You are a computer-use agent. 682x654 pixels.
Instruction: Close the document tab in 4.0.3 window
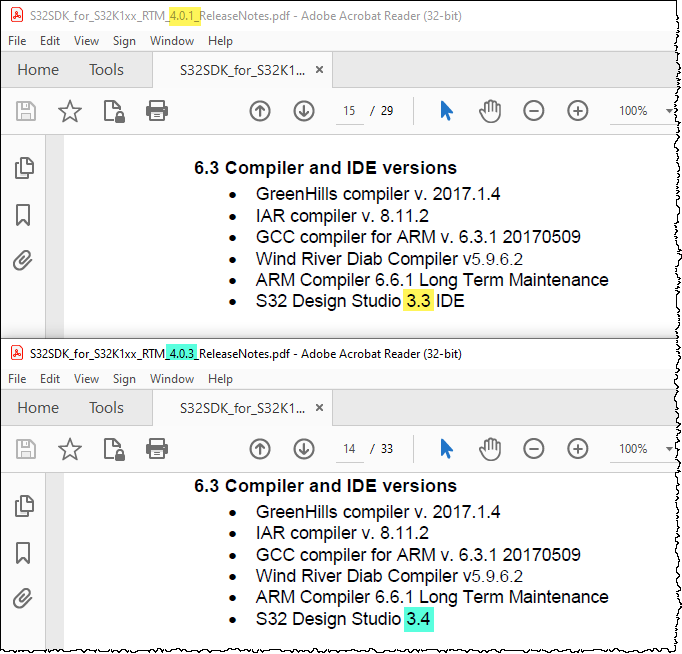(319, 407)
